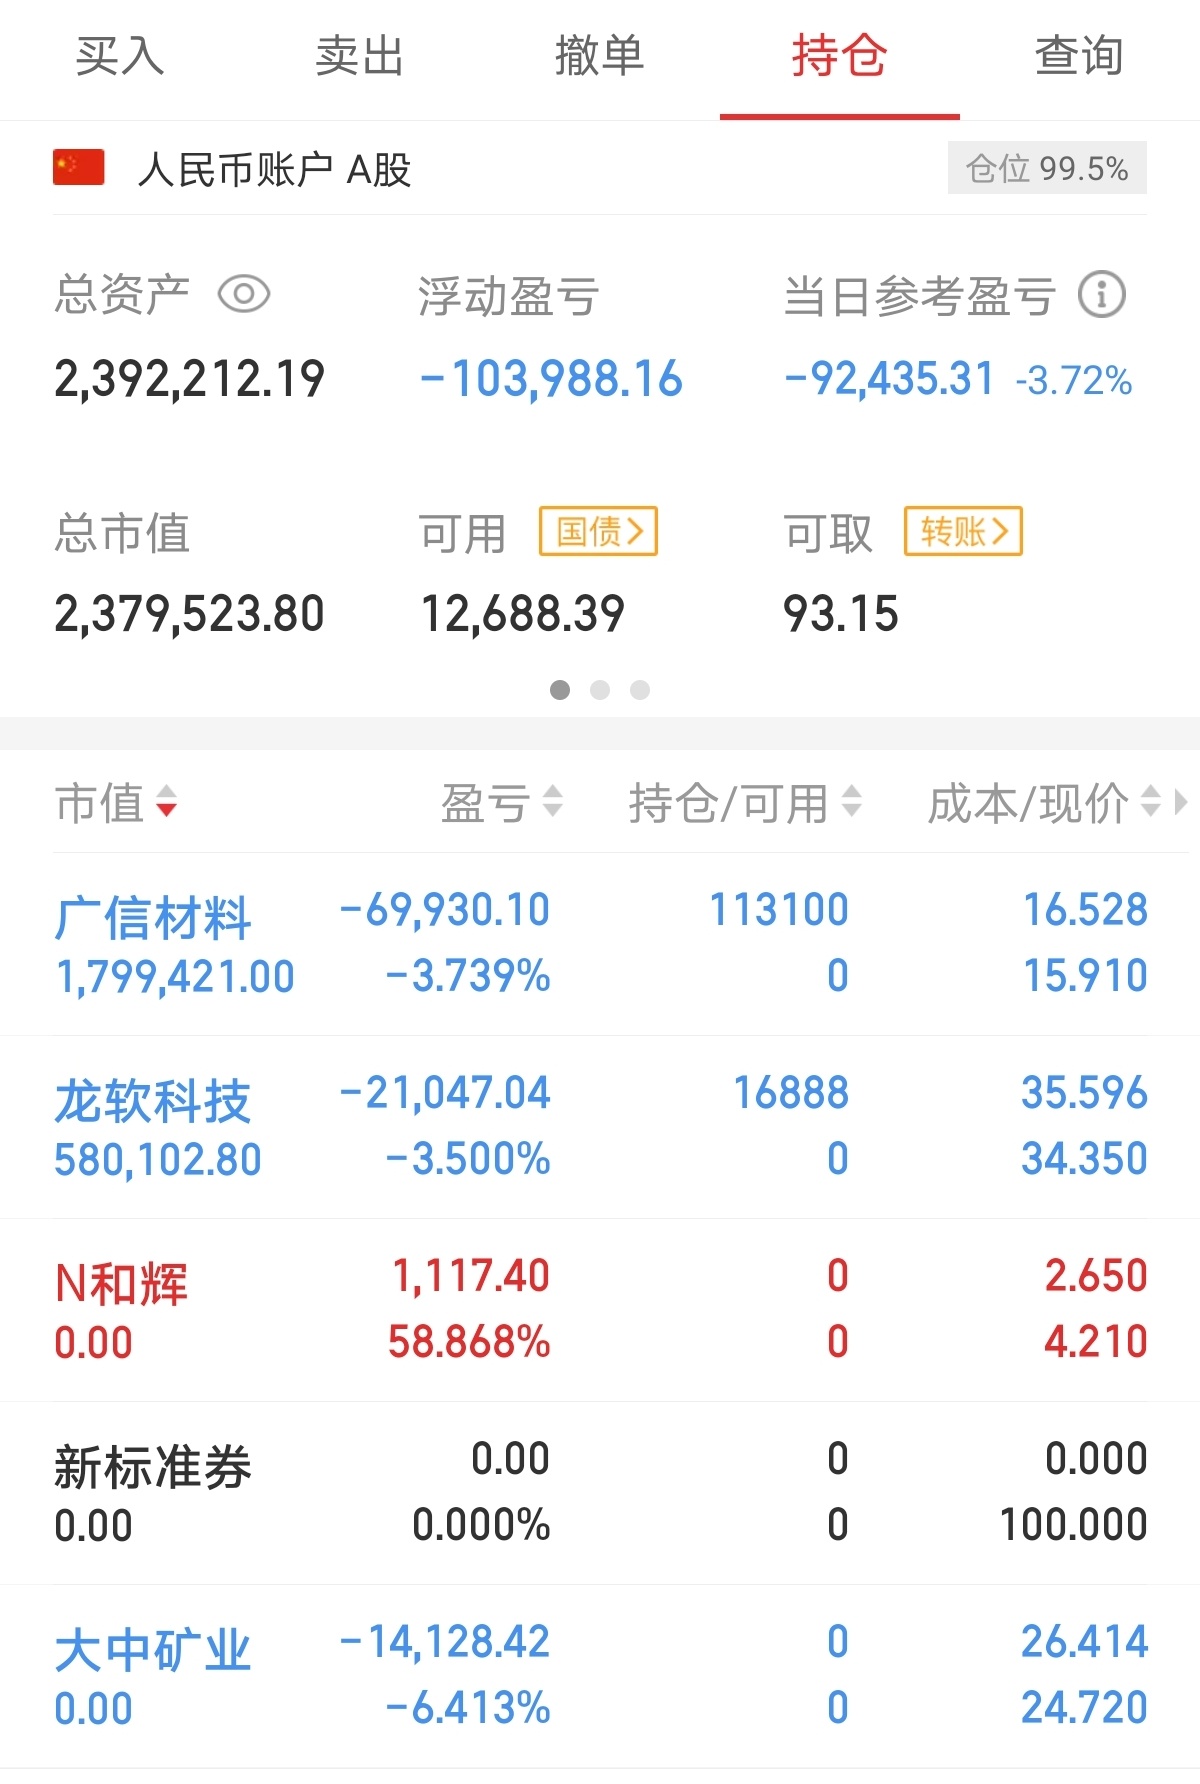Screen dimensions: 1200x1784
Task: Sort holdings by 市值 arrows
Action: click(x=167, y=802)
